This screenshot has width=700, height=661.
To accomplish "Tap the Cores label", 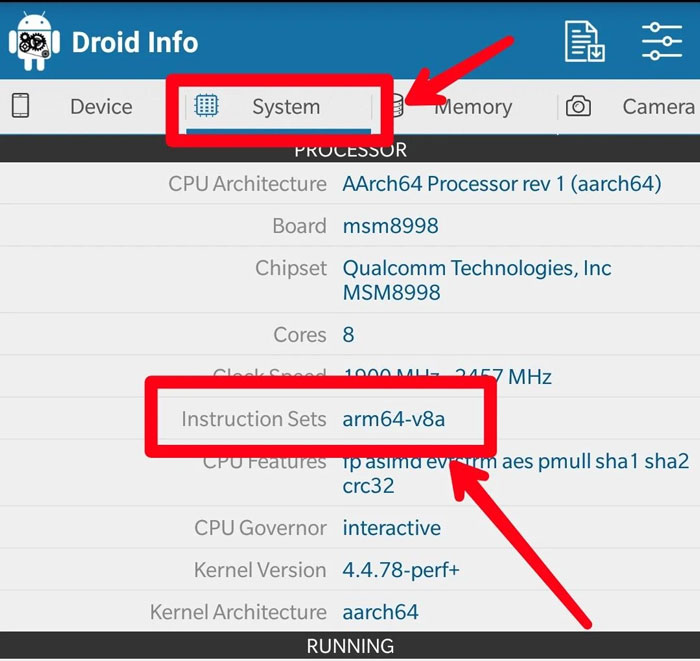I will pos(300,335).
